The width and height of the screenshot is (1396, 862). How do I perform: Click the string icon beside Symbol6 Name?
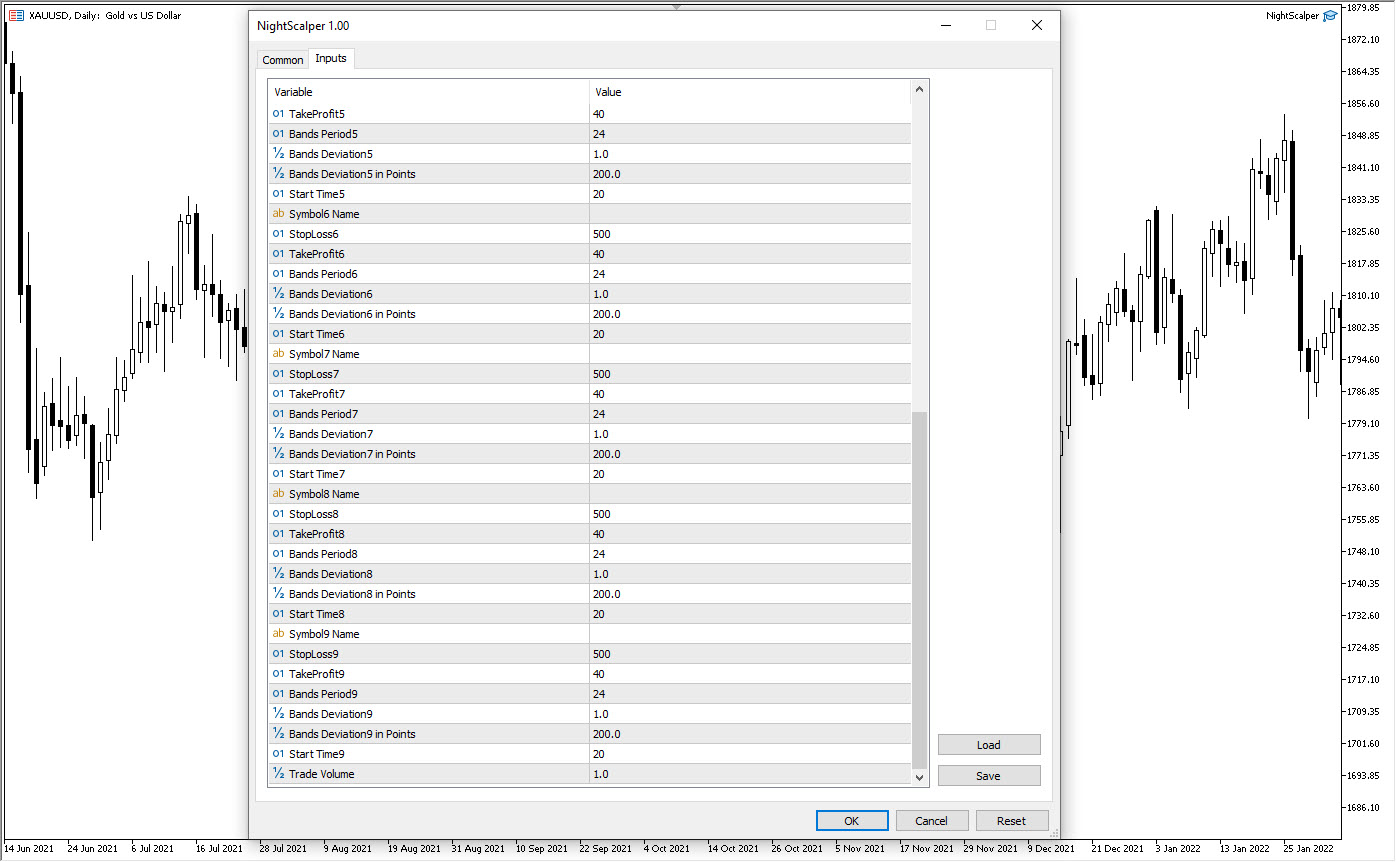coord(278,214)
